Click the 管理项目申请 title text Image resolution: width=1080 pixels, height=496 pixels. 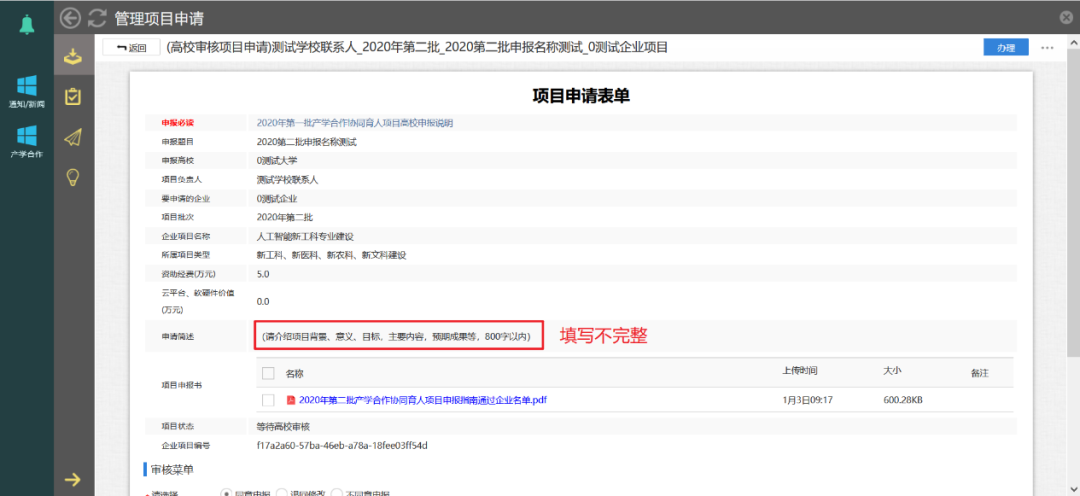[159, 18]
